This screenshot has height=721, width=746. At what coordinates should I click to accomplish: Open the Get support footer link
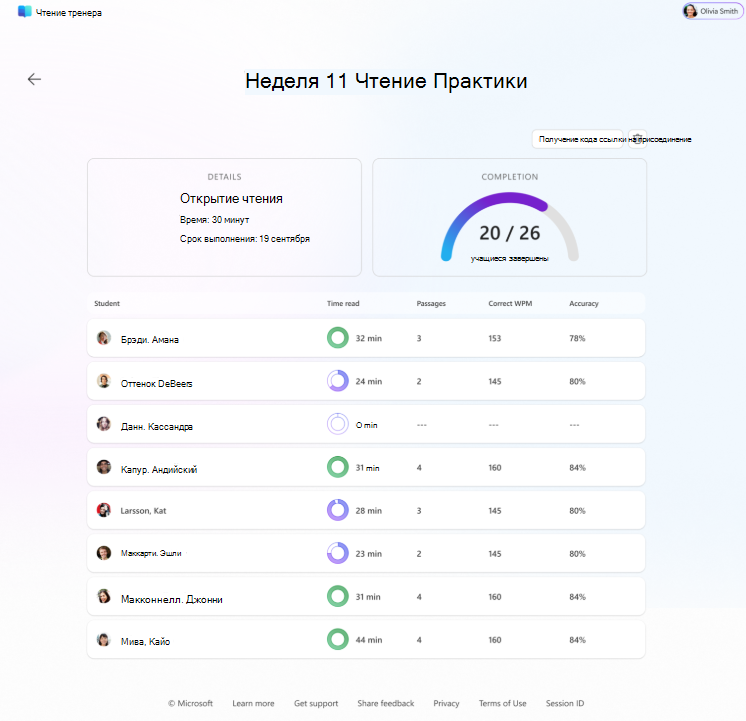click(316, 703)
